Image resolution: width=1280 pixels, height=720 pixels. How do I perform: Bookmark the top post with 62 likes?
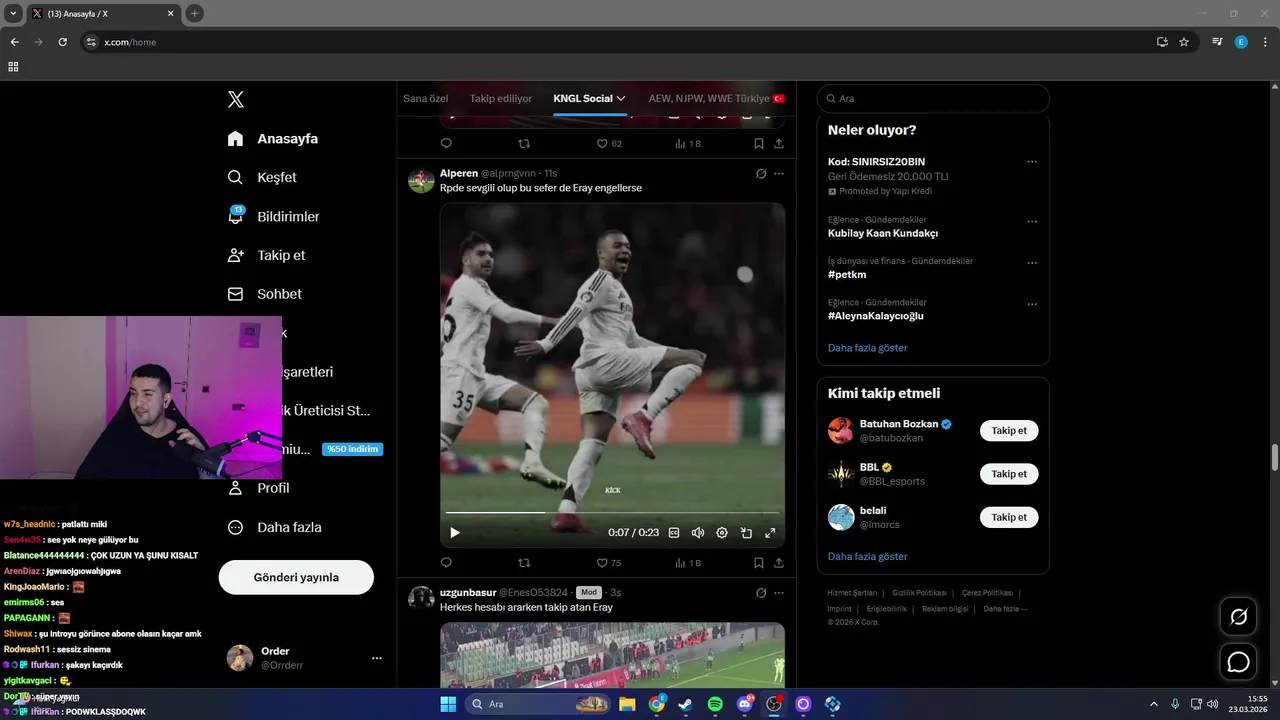[x=759, y=143]
